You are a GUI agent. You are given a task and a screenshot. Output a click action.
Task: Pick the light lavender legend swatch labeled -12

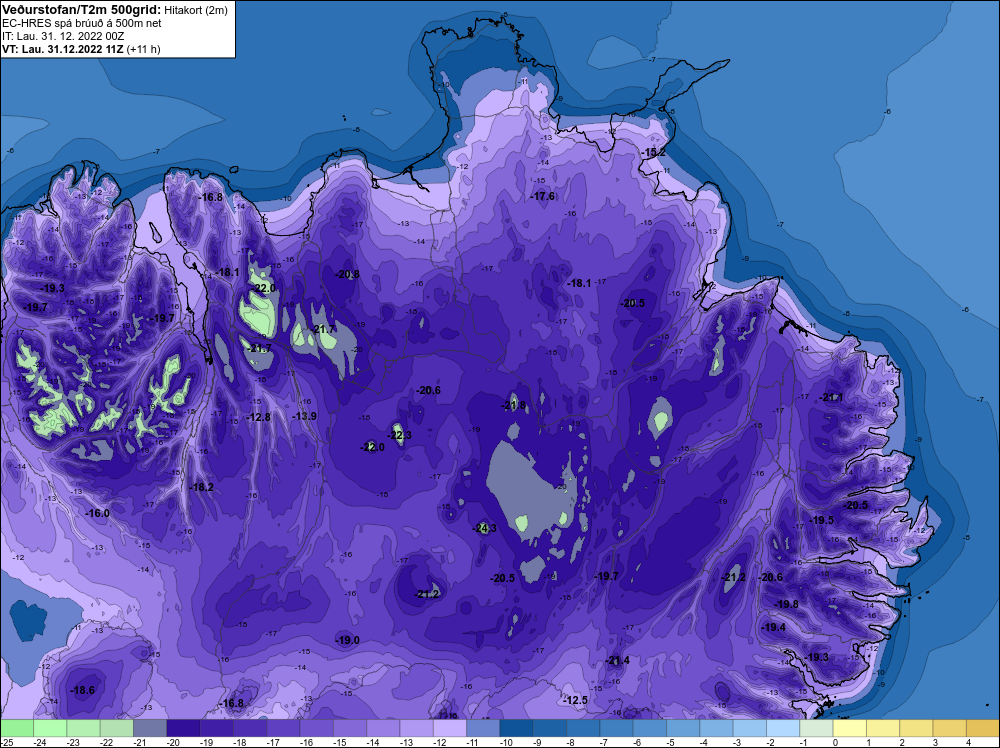[x=450, y=728]
